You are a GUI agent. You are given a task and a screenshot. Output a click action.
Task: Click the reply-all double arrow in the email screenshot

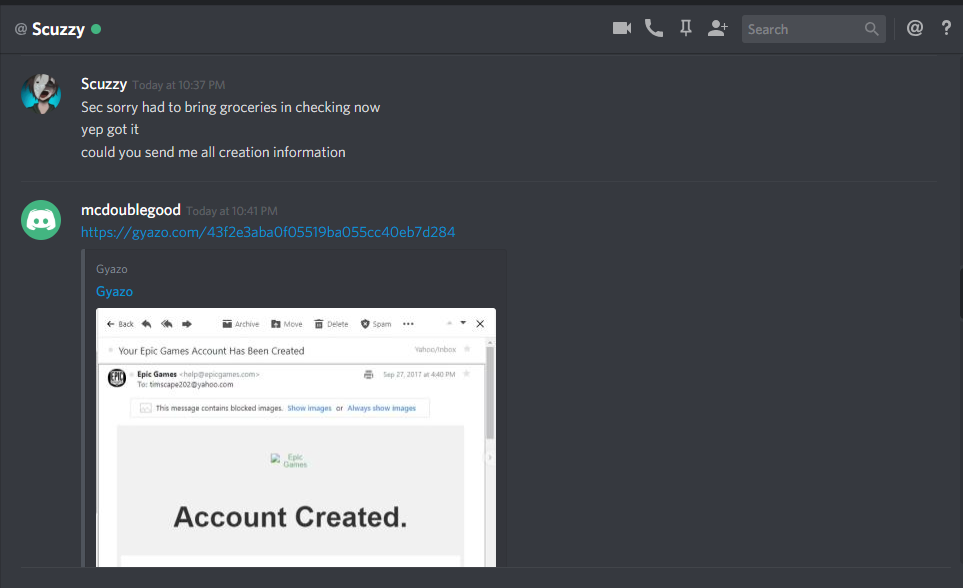coord(166,324)
